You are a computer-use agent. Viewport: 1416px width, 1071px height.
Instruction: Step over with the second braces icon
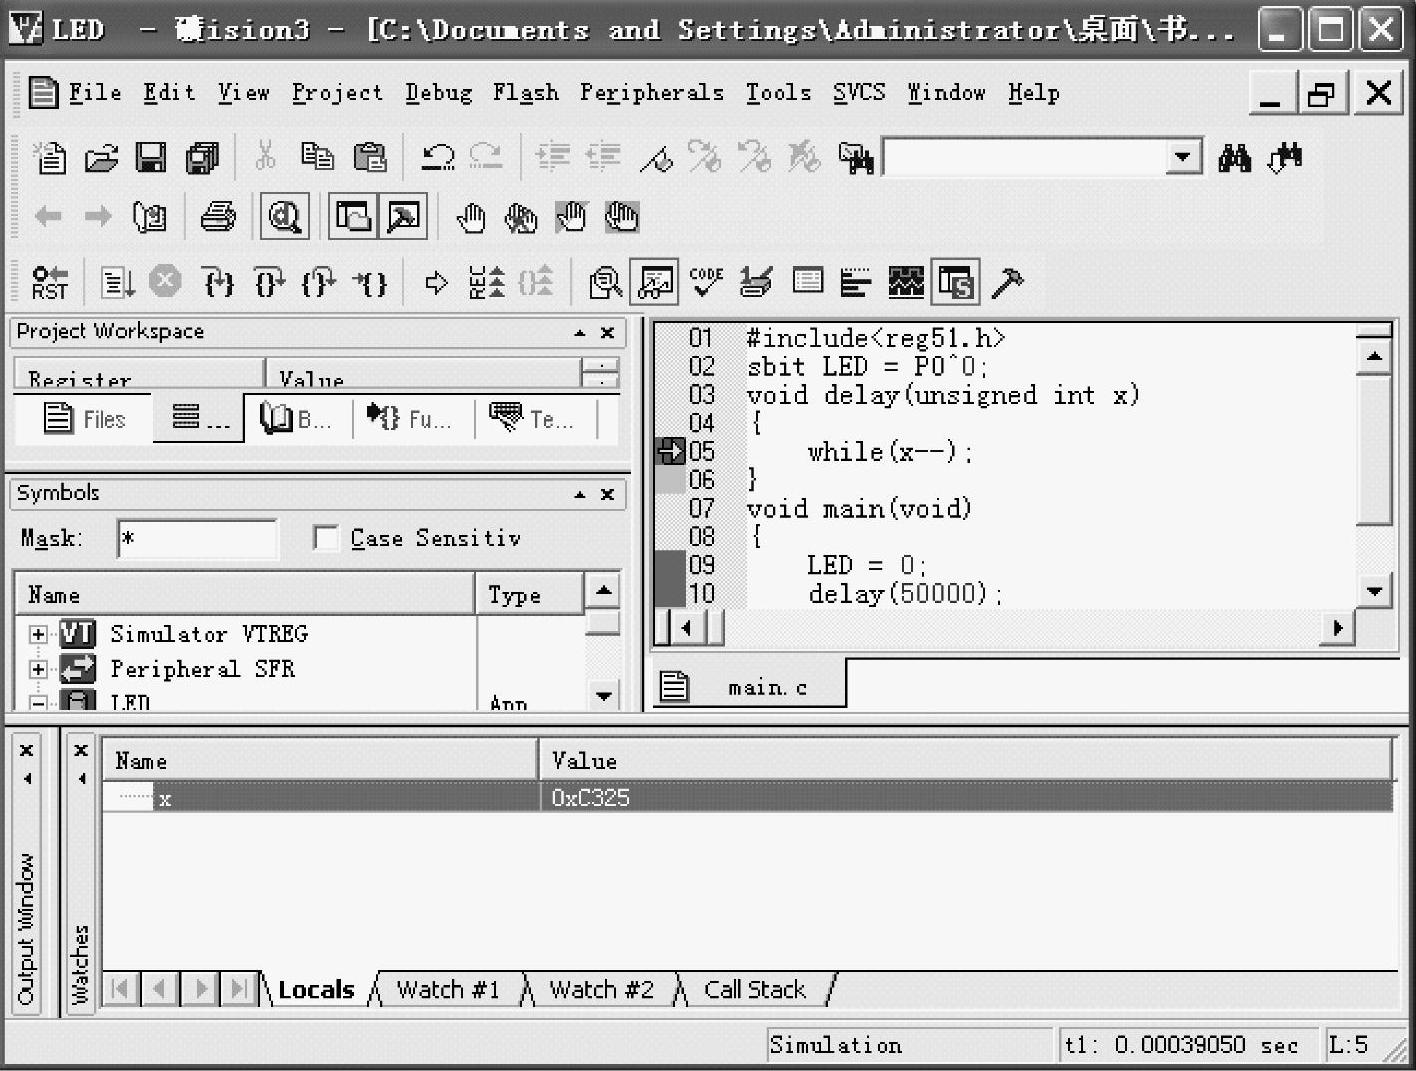pos(269,283)
